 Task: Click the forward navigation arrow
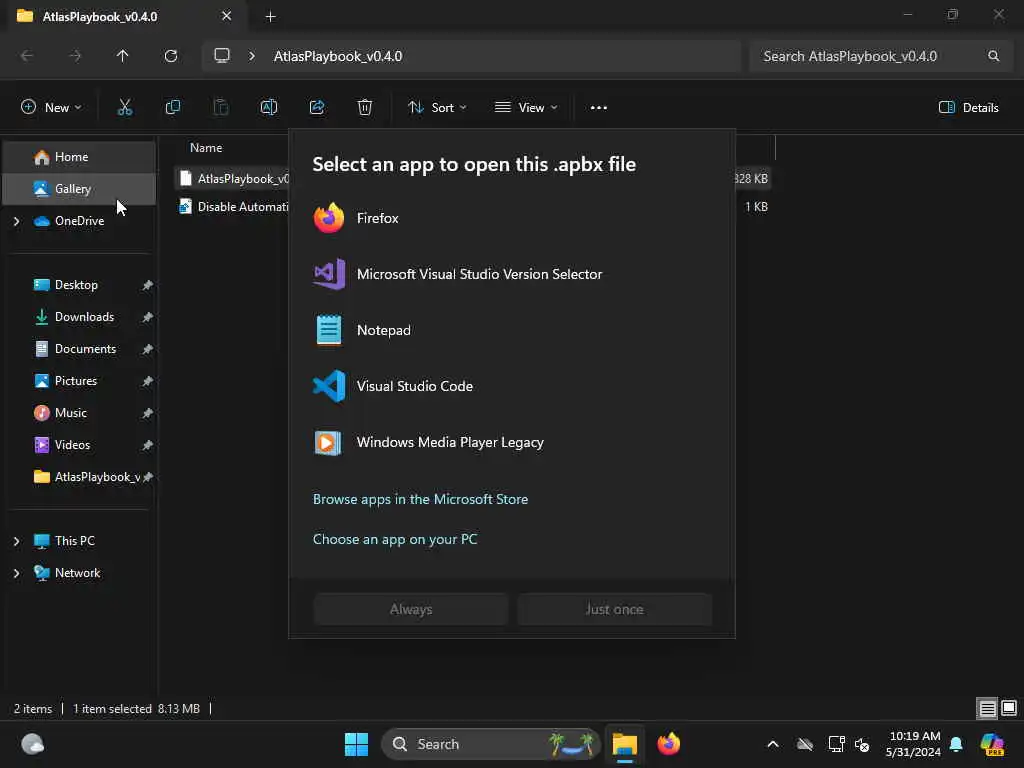click(x=75, y=56)
